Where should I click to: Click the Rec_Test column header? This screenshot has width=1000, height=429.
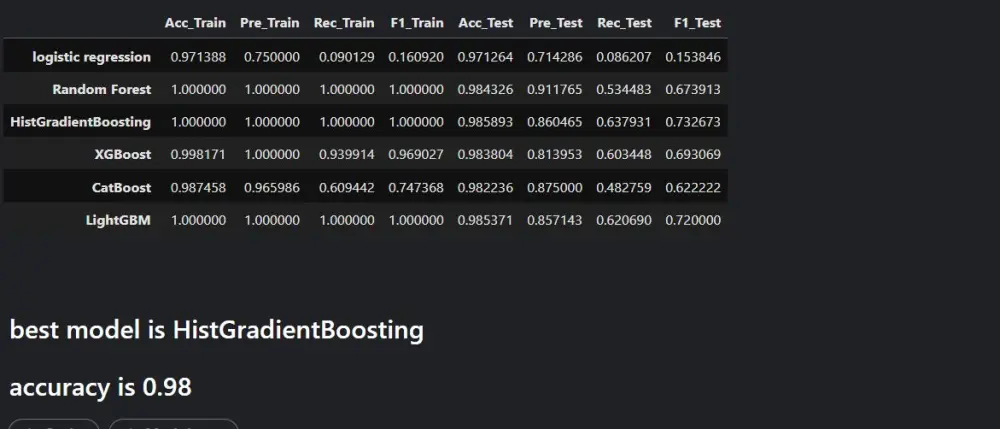click(x=624, y=23)
